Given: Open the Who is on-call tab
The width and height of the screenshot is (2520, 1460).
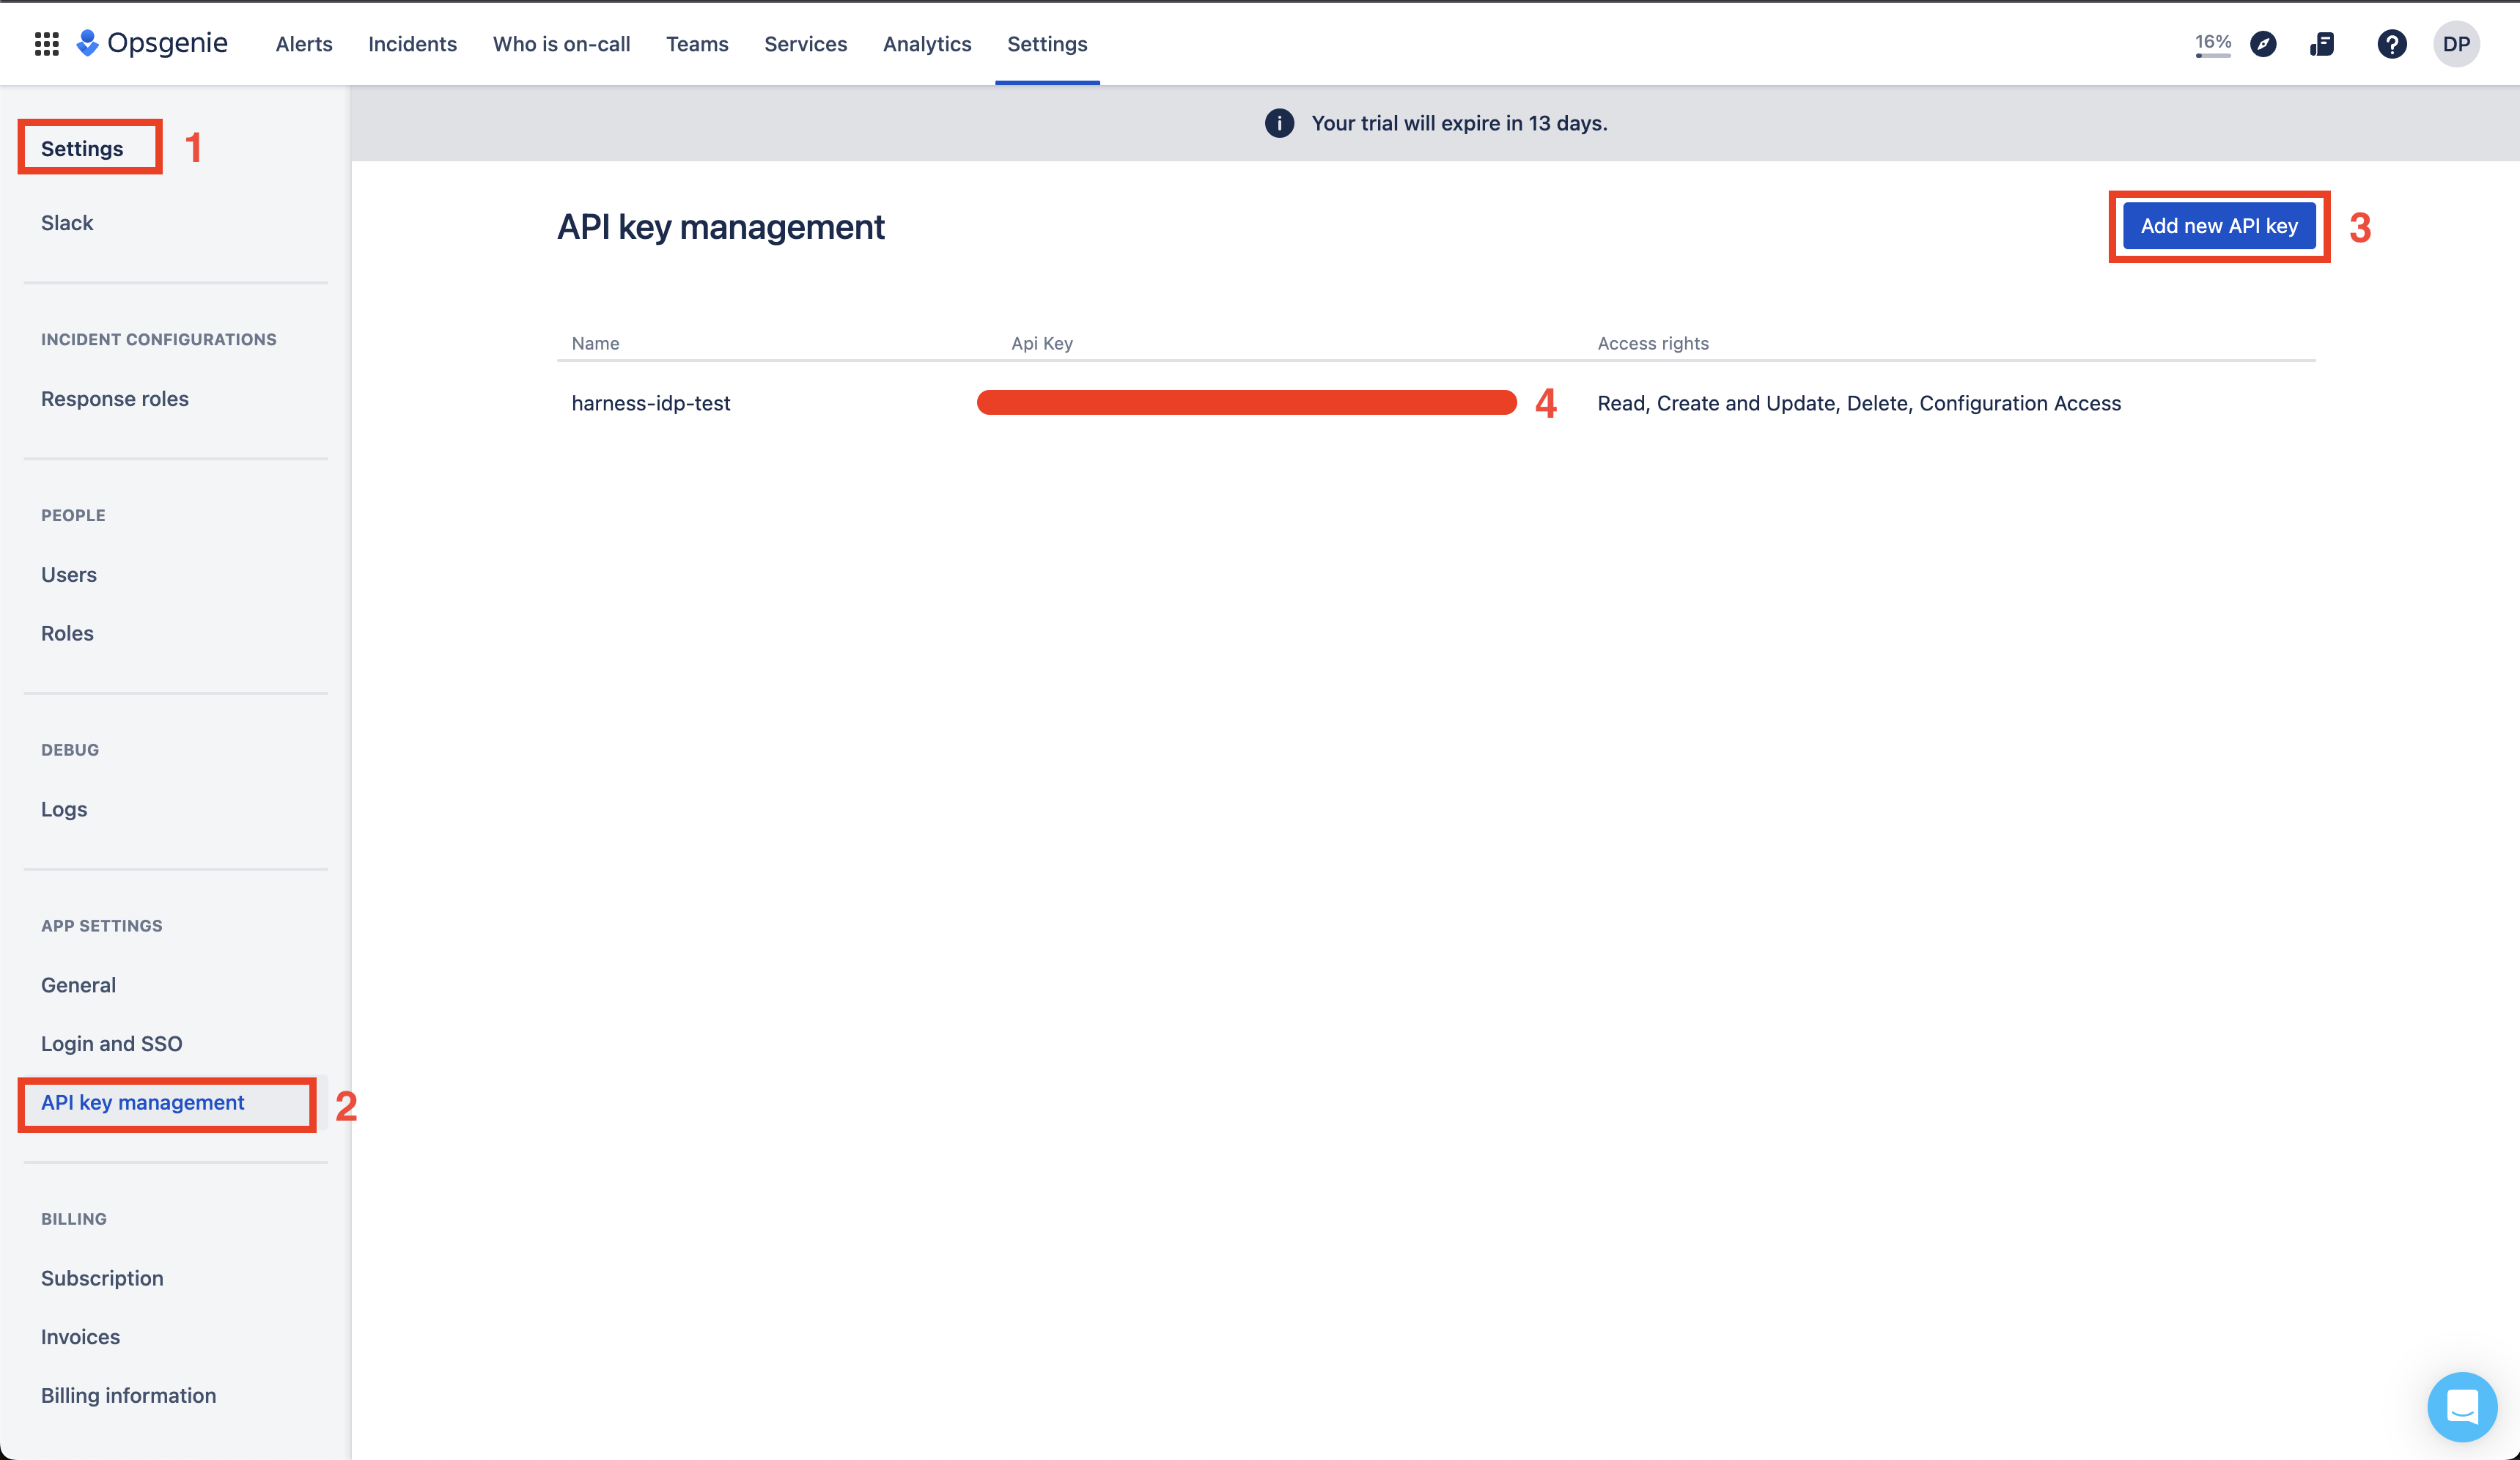Looking at the screenshot, I should click(x=561, y=44).
